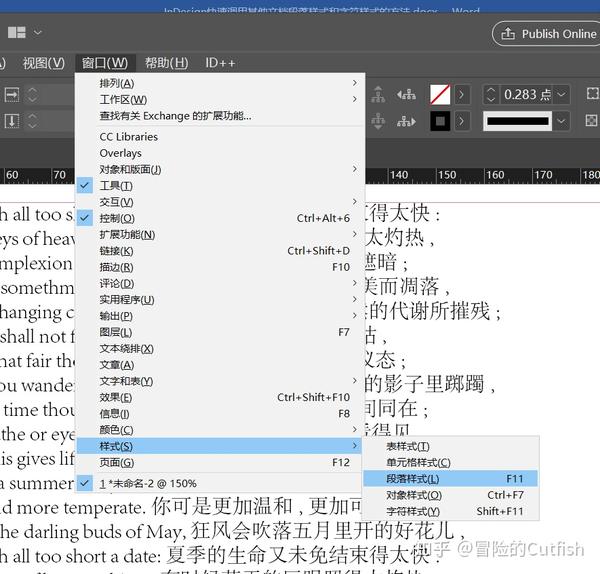The width and height of the screenshot is (600, 574).
Task: Open the CC Libraries panel
Action: pyautogui.click(x=220, y=137)
